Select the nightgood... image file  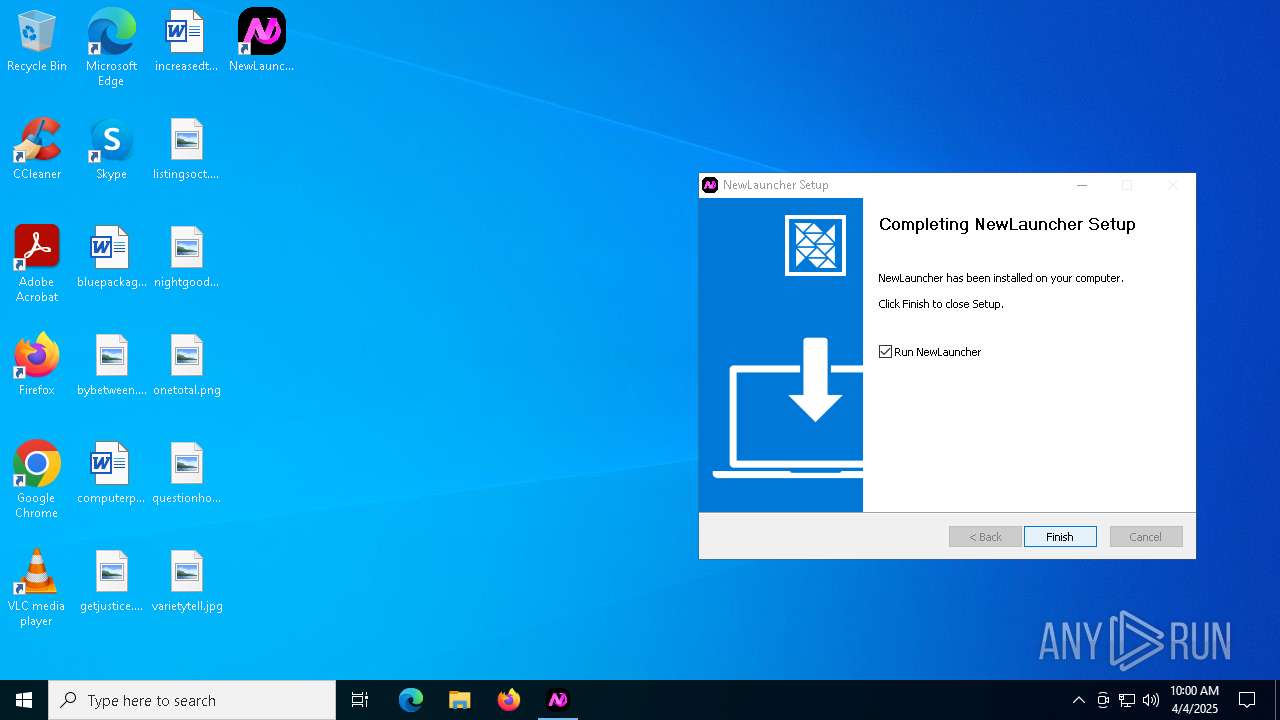pos(186,258)
